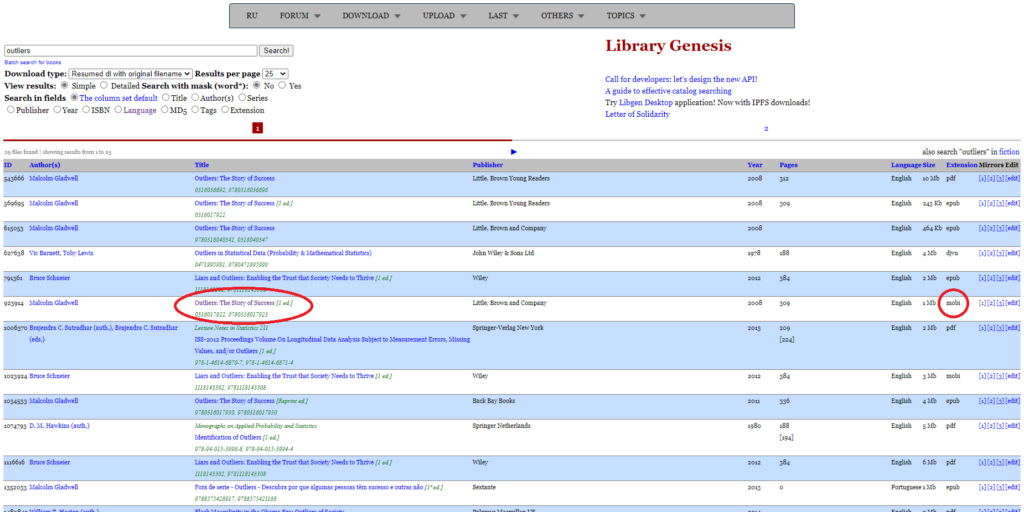Choose No for search with mask
The height and width of the screenshot is (512, 1024).
257,86
